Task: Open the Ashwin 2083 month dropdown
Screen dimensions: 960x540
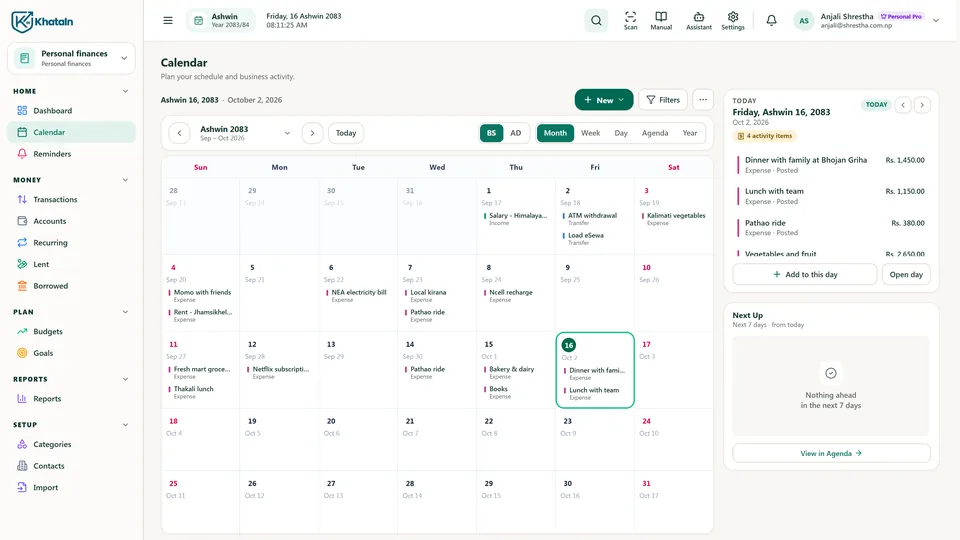Action: tap(245, 133)
